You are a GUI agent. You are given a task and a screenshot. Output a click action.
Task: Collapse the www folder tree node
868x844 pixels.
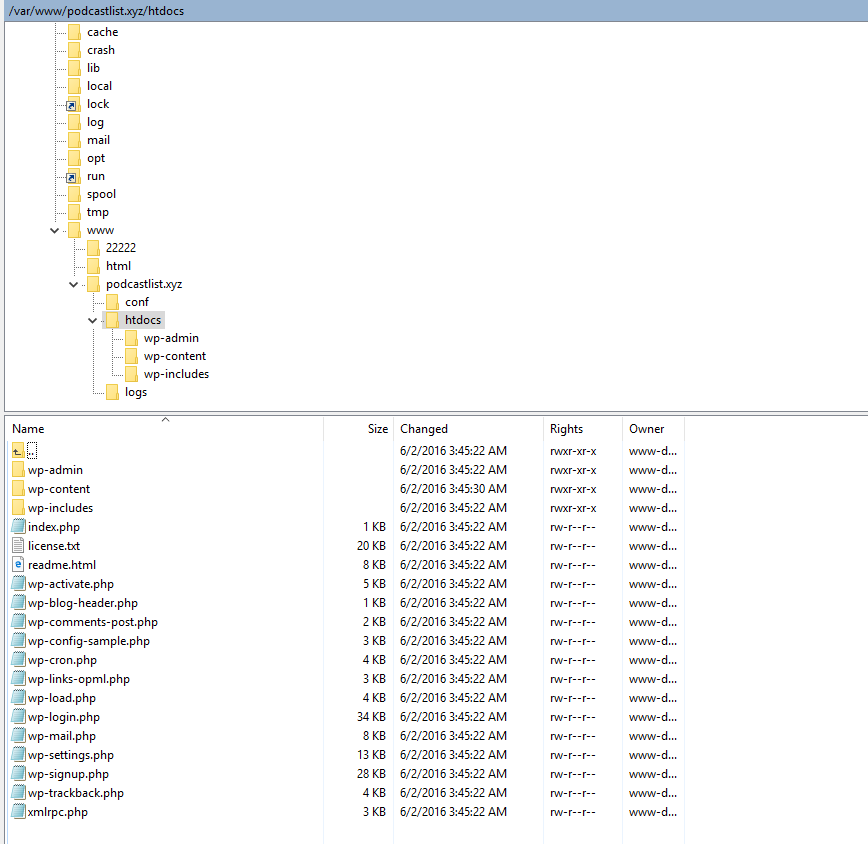(54, 230)
